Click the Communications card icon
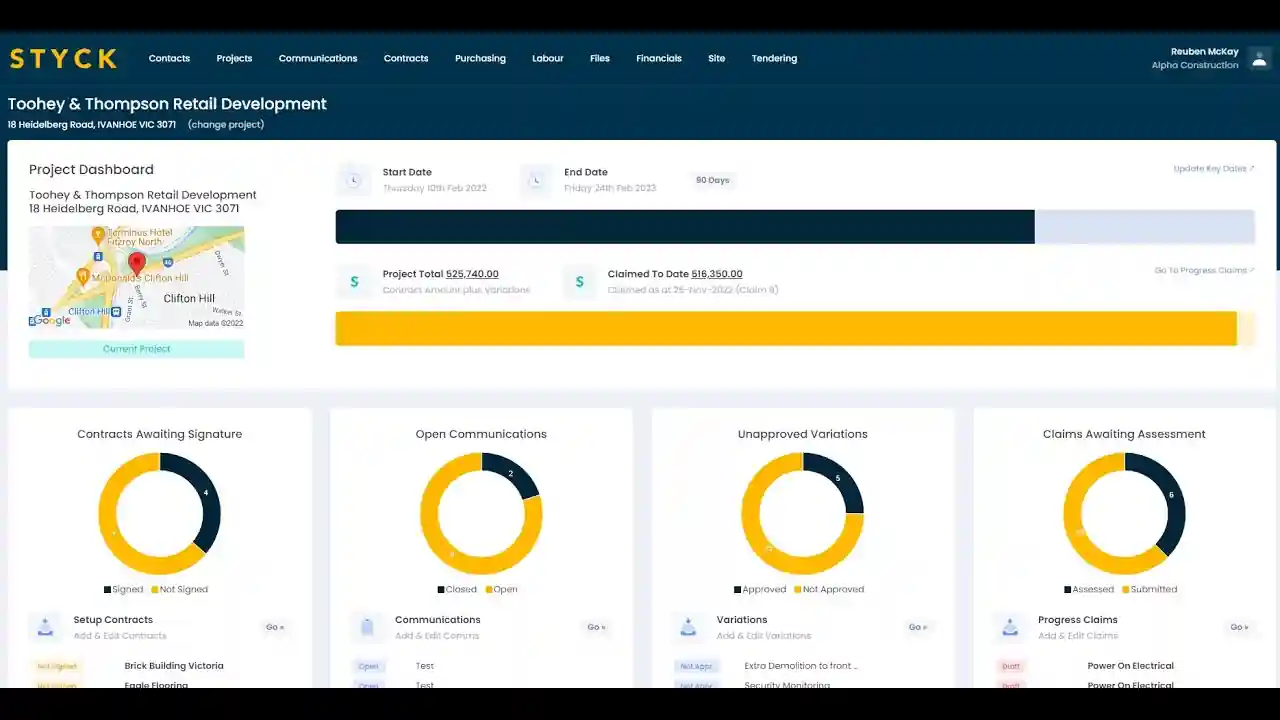1280x720 pixels. coord(367,627)
